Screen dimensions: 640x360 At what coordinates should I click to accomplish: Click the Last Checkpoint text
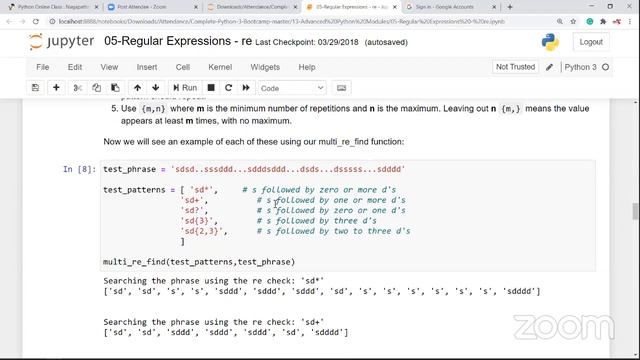pos(307,42)
